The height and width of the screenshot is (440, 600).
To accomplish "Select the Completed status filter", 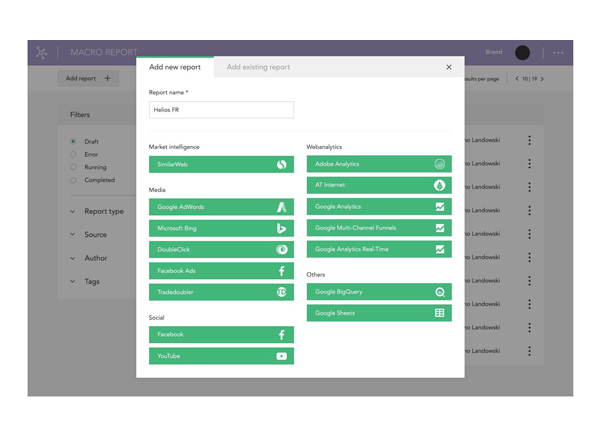I will 73,180.
